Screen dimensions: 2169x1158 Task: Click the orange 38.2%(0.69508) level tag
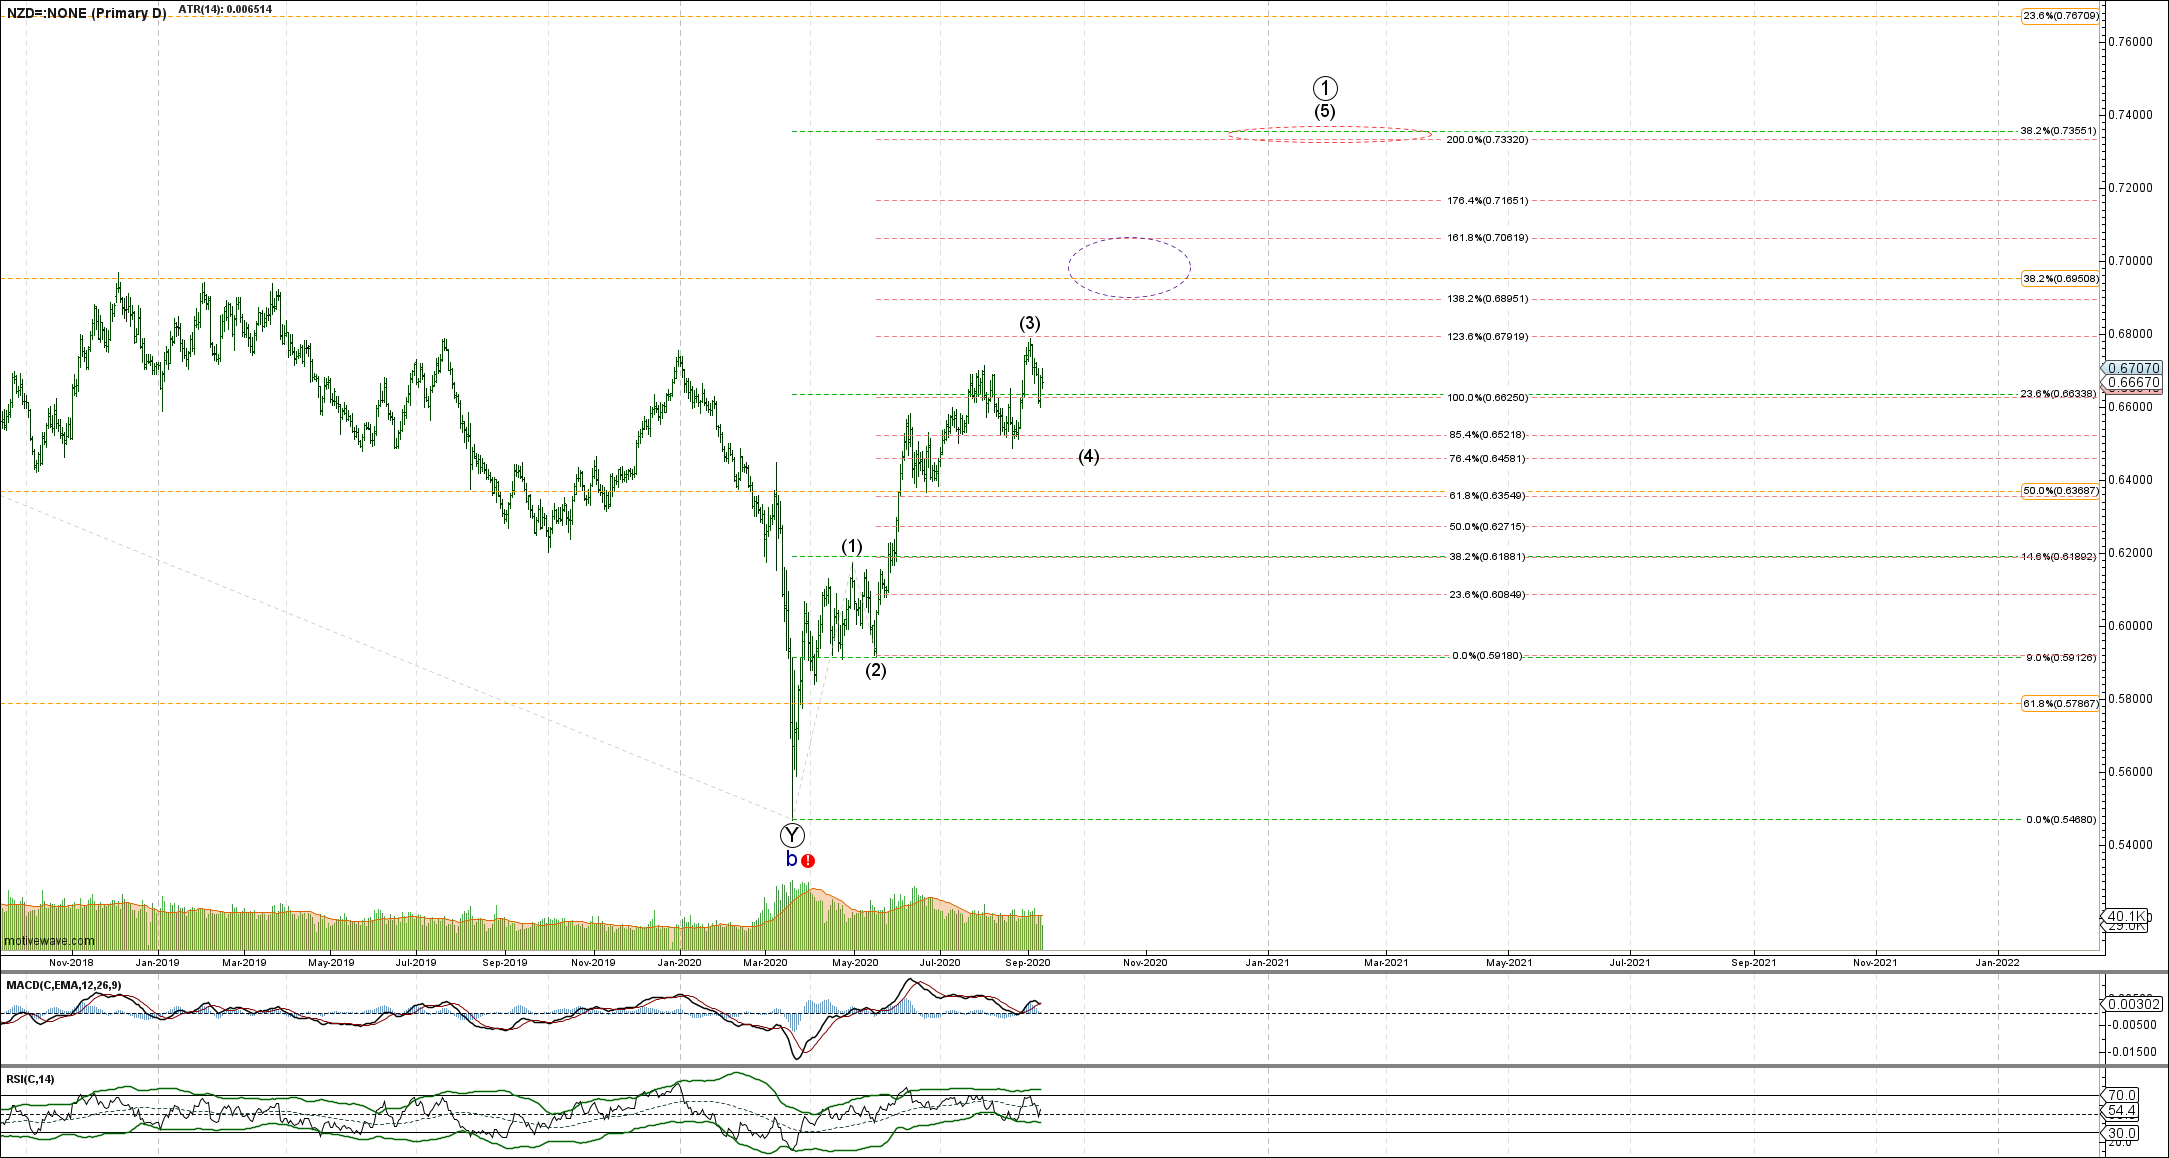coord(2060,279)
